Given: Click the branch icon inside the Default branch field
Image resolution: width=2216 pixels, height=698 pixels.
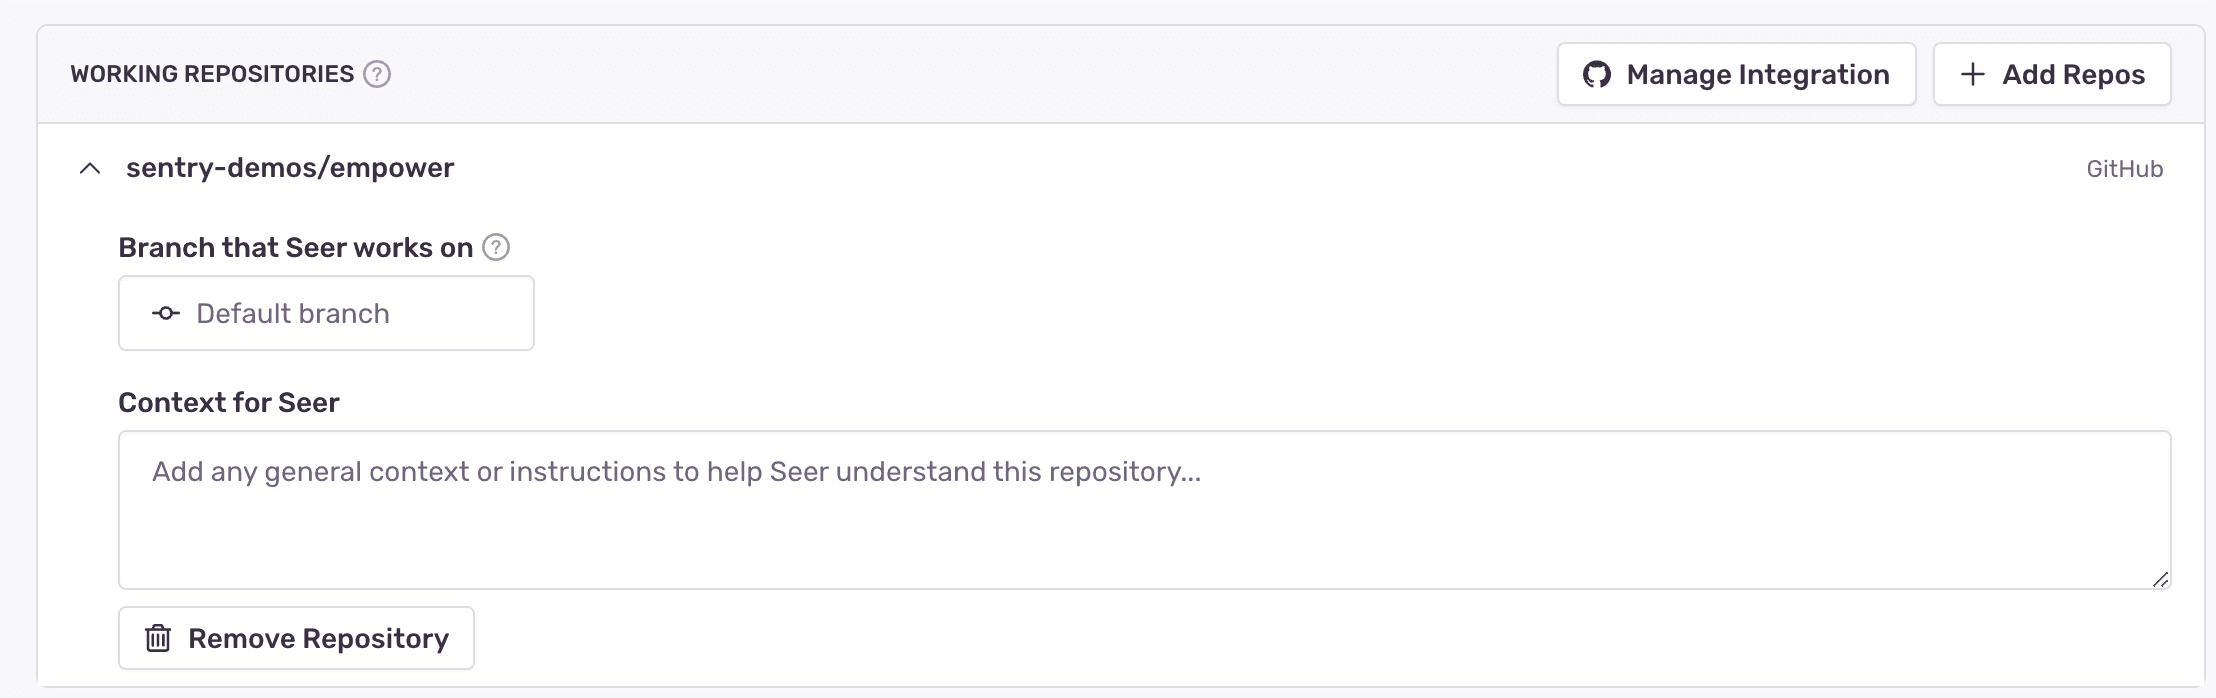Looking at the screenshot, I should (165, 313).
